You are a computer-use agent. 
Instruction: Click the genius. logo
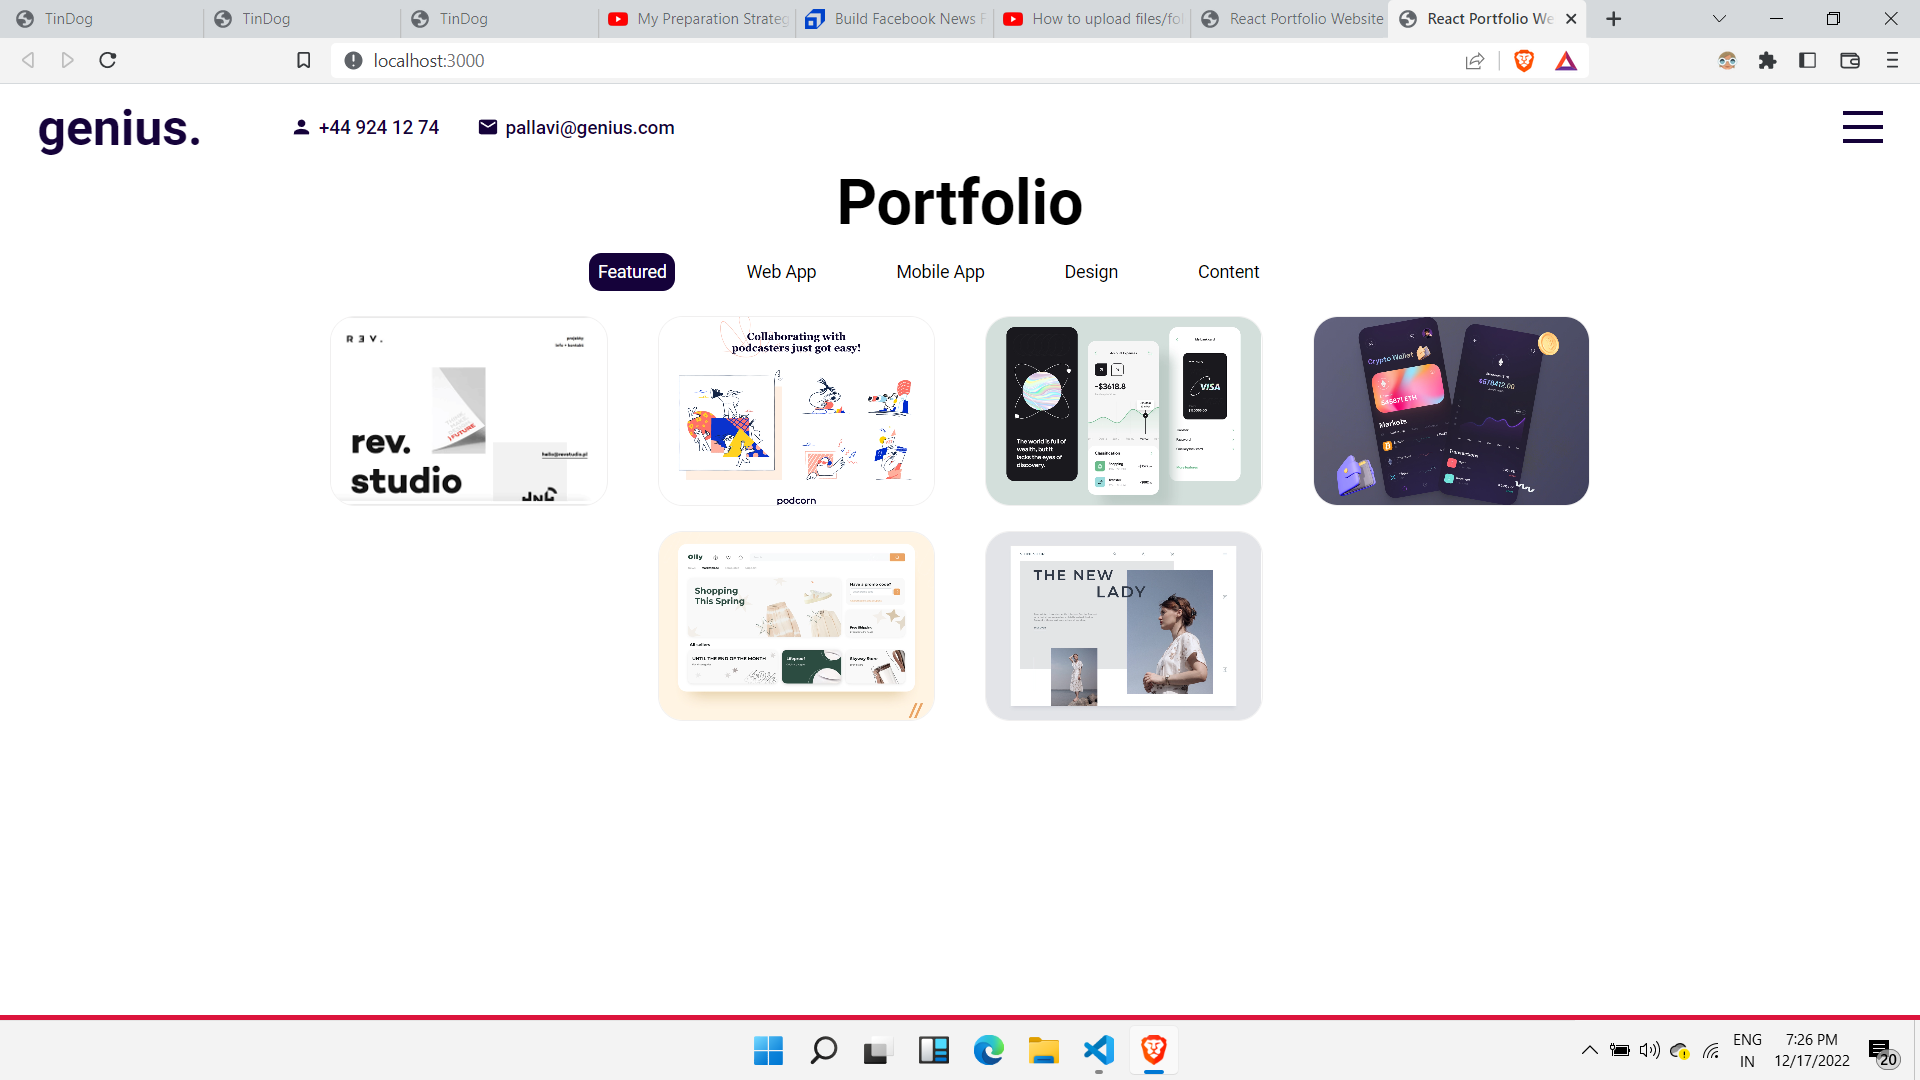[x=119, y=128]
